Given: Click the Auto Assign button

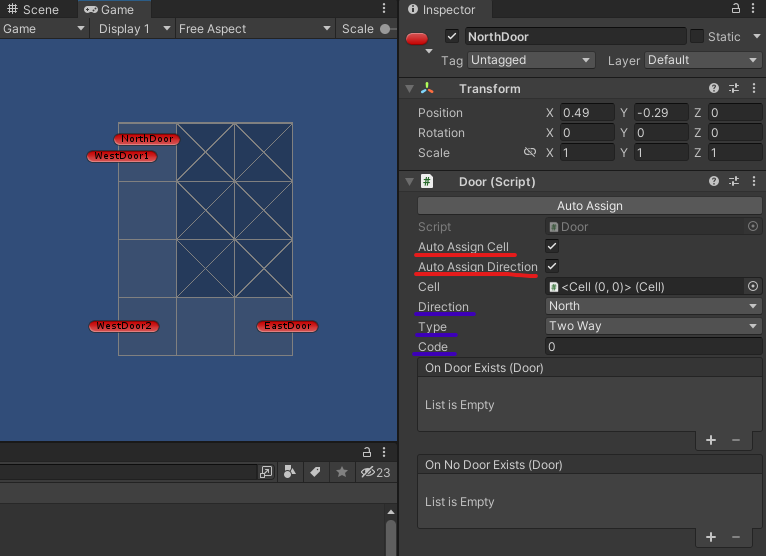Looking at the screenshot, I should coord(590,206).
